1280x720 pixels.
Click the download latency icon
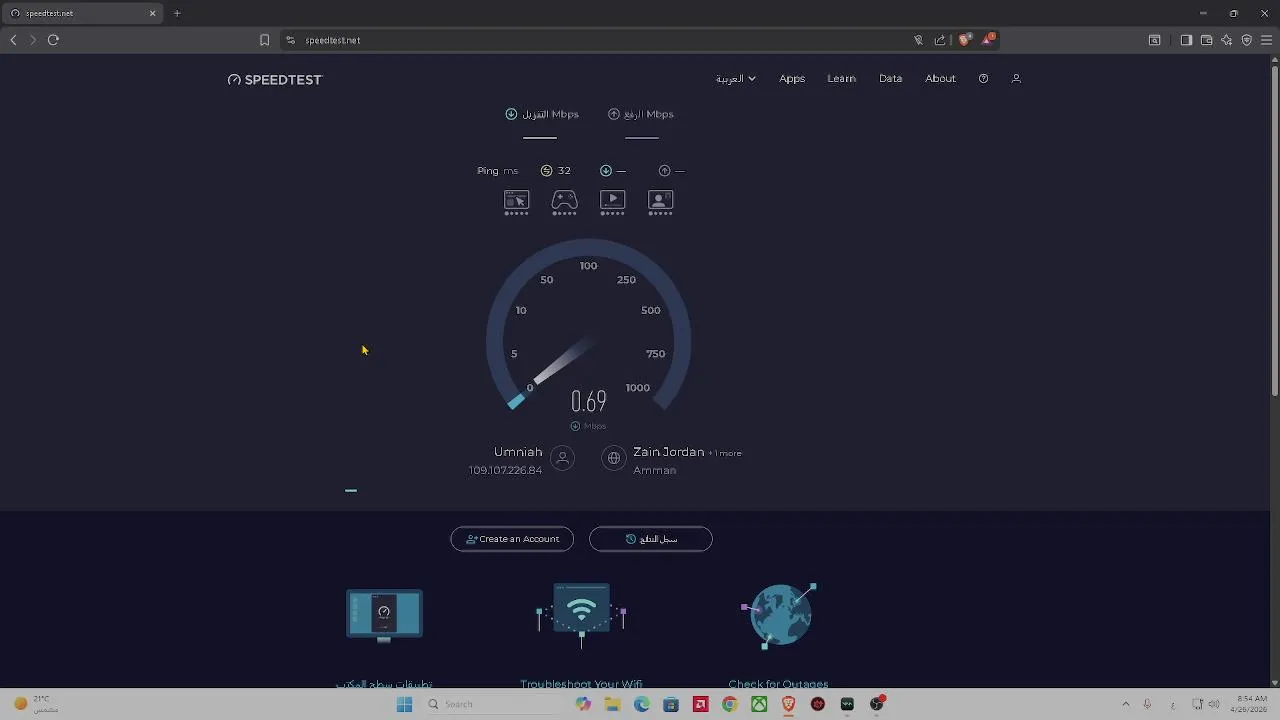(x=606, y=171)
